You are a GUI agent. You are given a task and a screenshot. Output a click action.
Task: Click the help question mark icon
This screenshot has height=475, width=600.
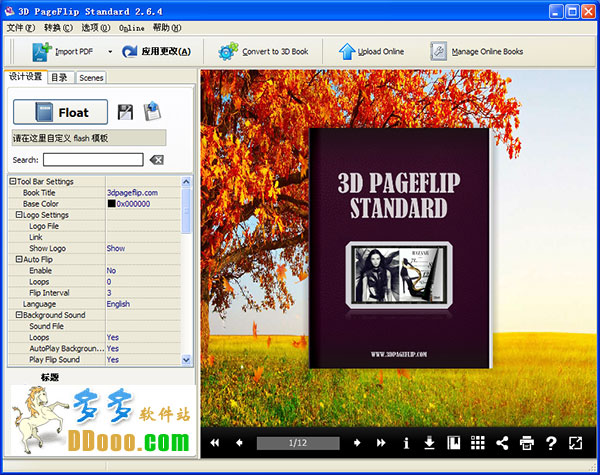[x=551, y=443]
